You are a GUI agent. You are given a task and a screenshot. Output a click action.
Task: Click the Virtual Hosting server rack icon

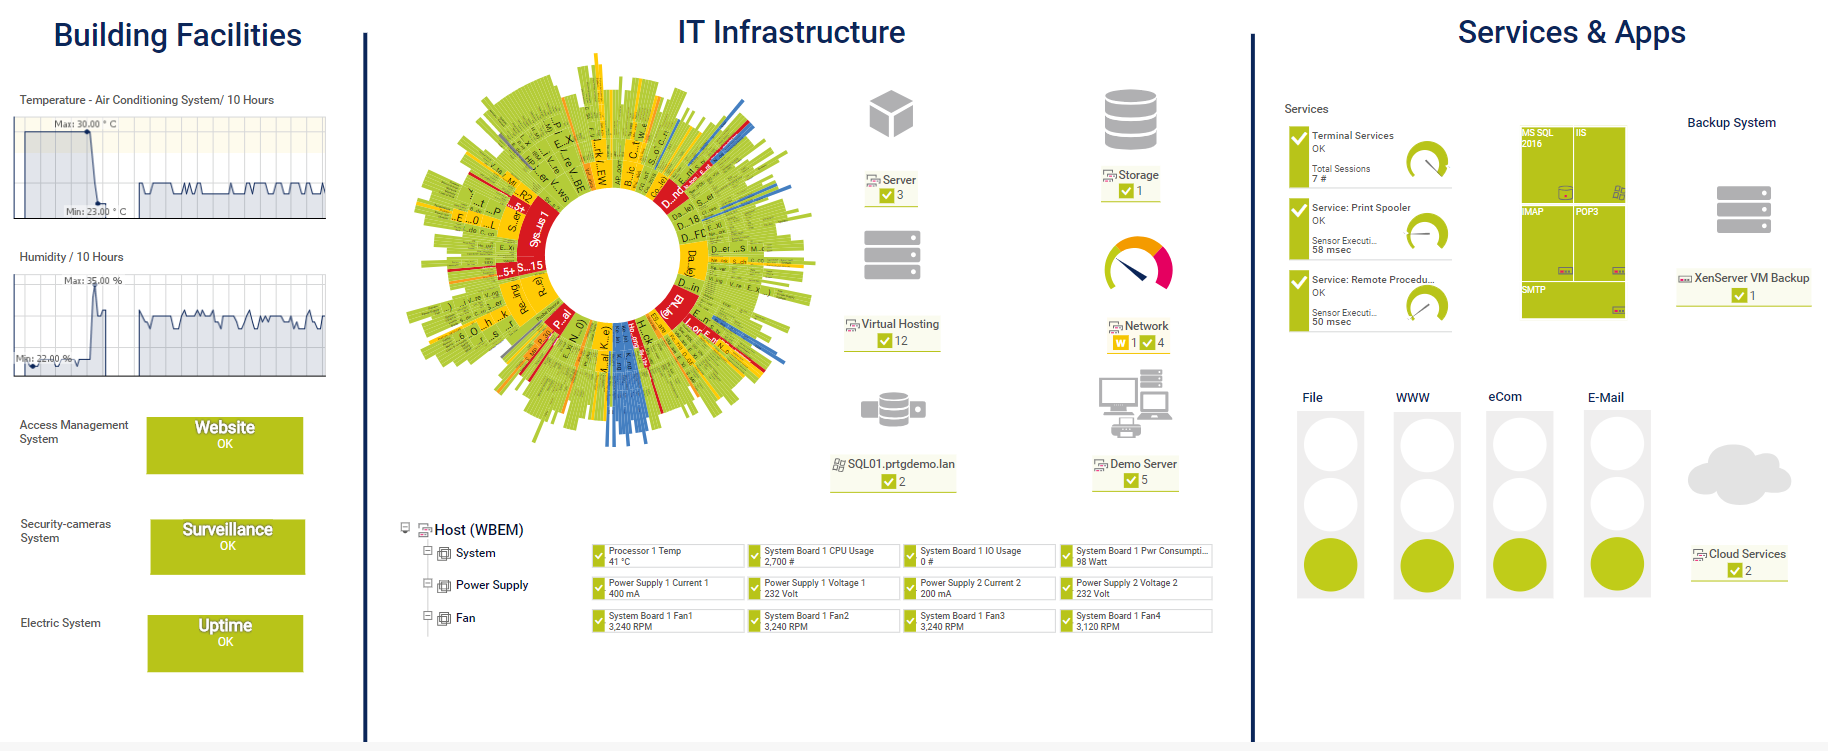tap(892, 255)
